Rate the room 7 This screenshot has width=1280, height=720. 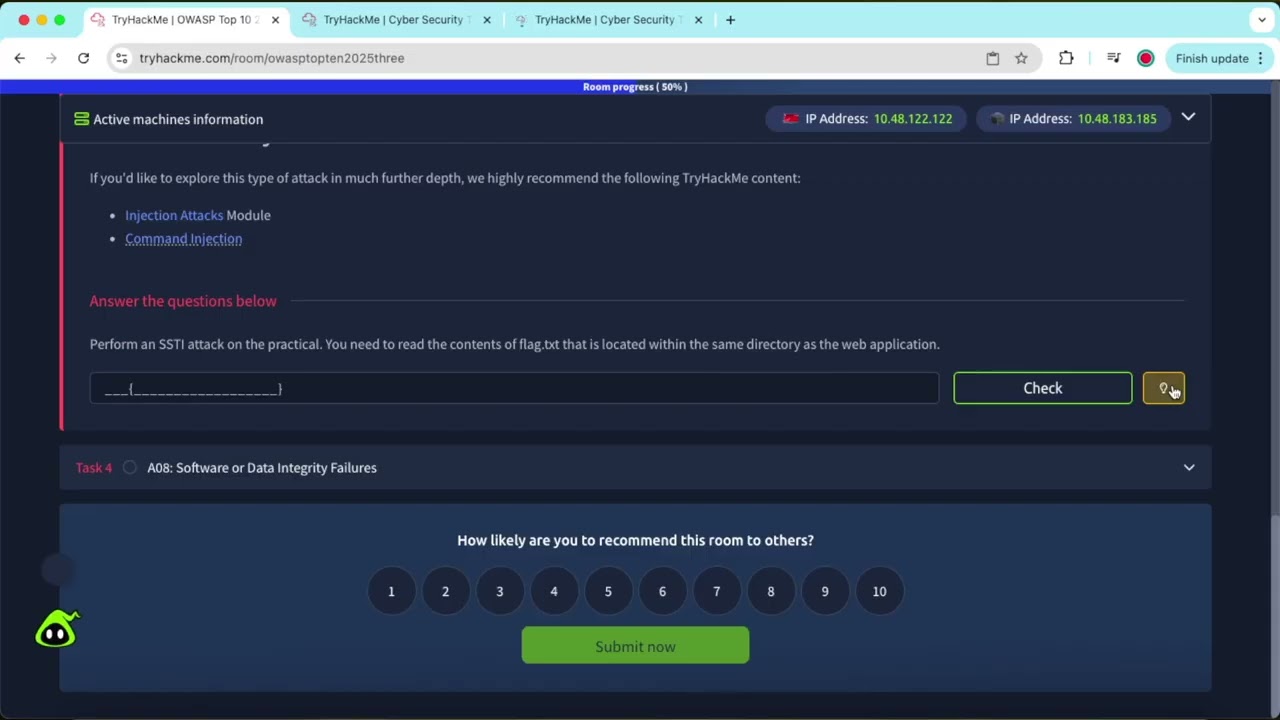pyautogui.click(x=716, y=591)
